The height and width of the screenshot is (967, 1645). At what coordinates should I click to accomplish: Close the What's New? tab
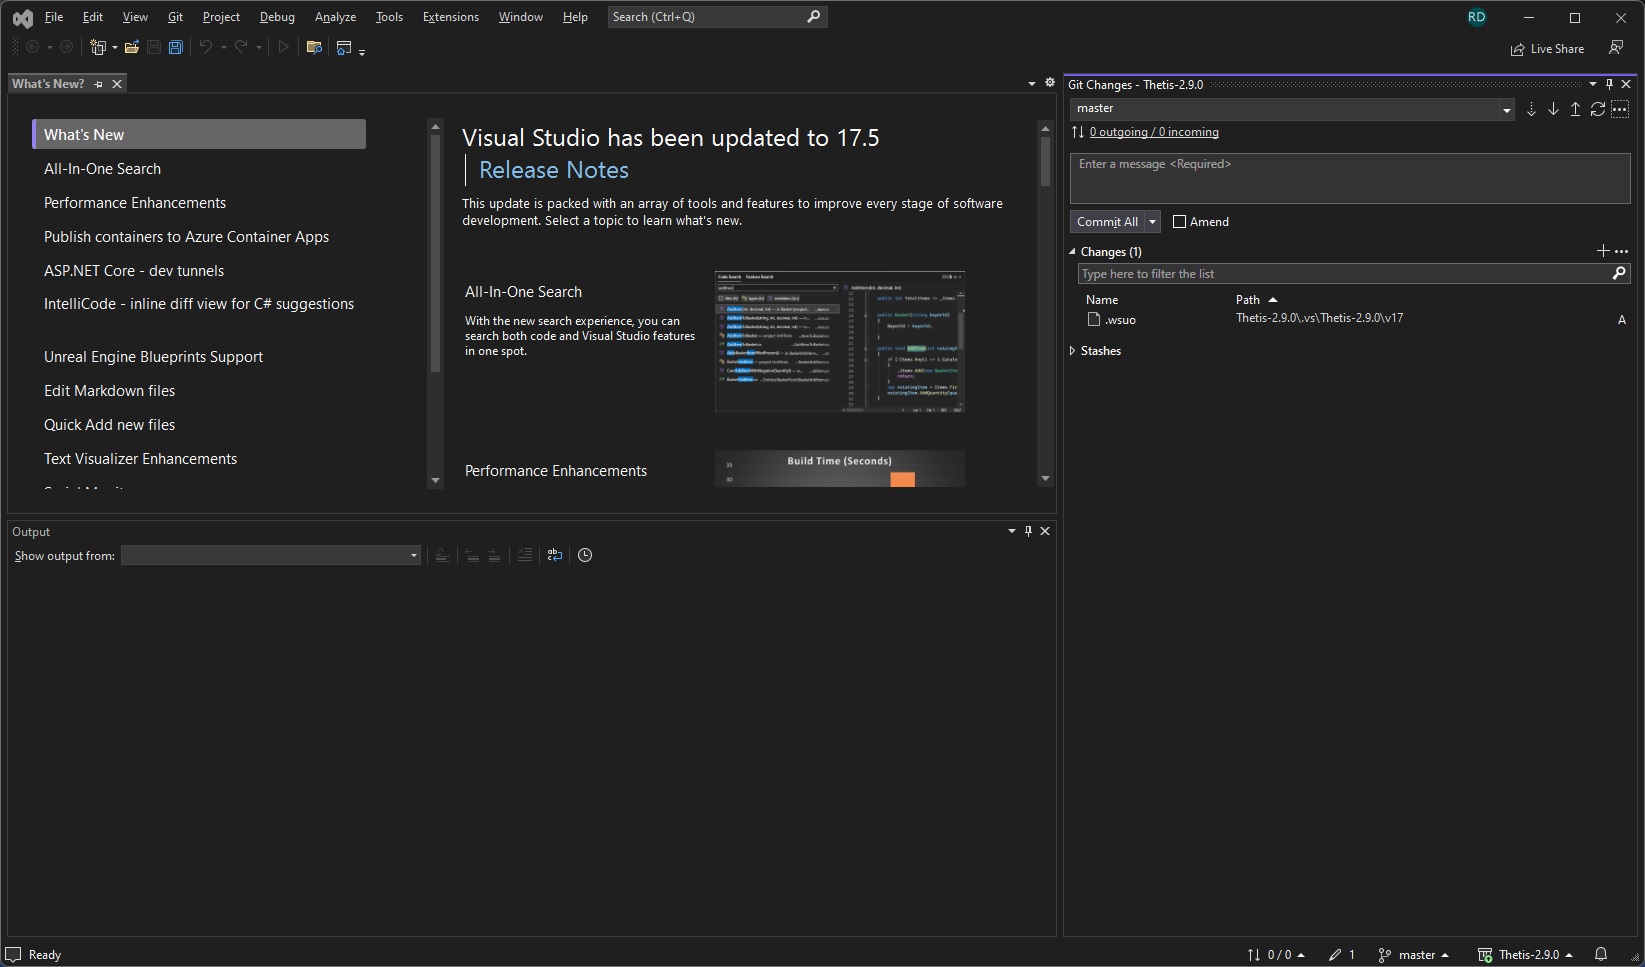(117, 84)
